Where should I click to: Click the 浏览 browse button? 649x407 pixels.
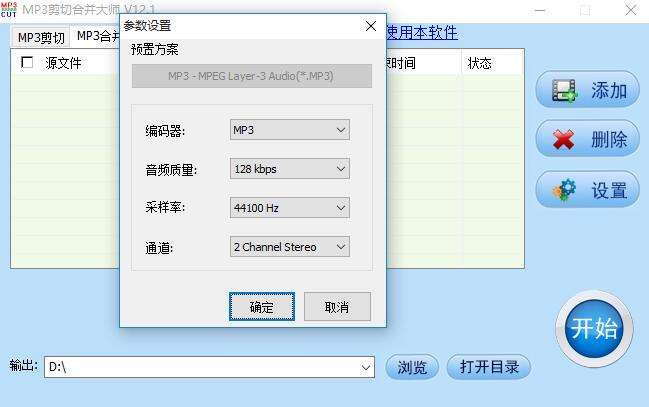pos(412,367)
